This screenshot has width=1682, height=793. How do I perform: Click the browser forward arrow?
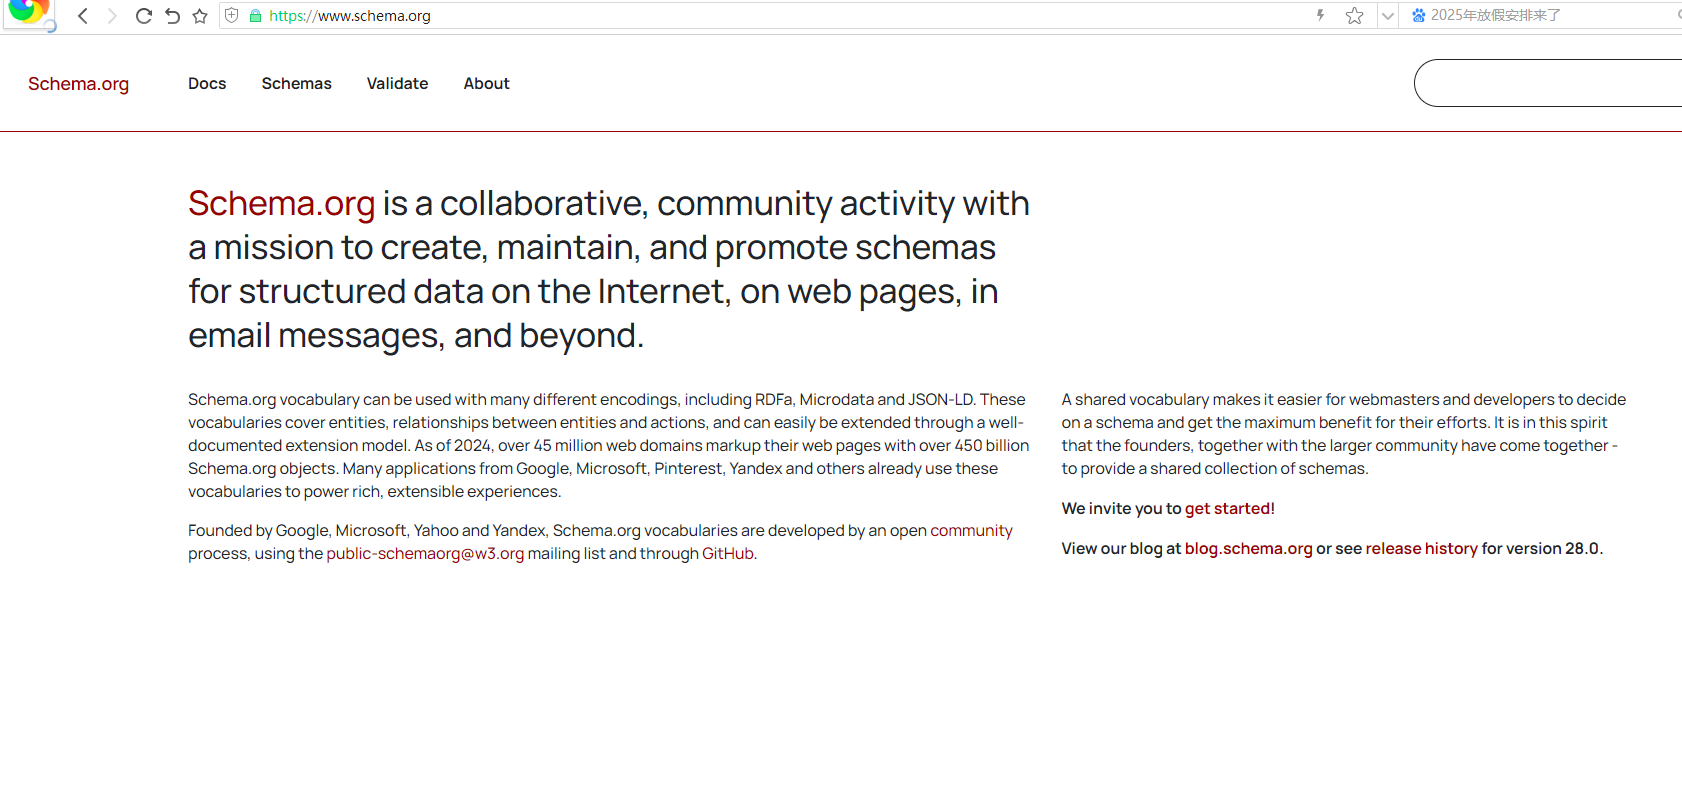click(x=112, y=16)
